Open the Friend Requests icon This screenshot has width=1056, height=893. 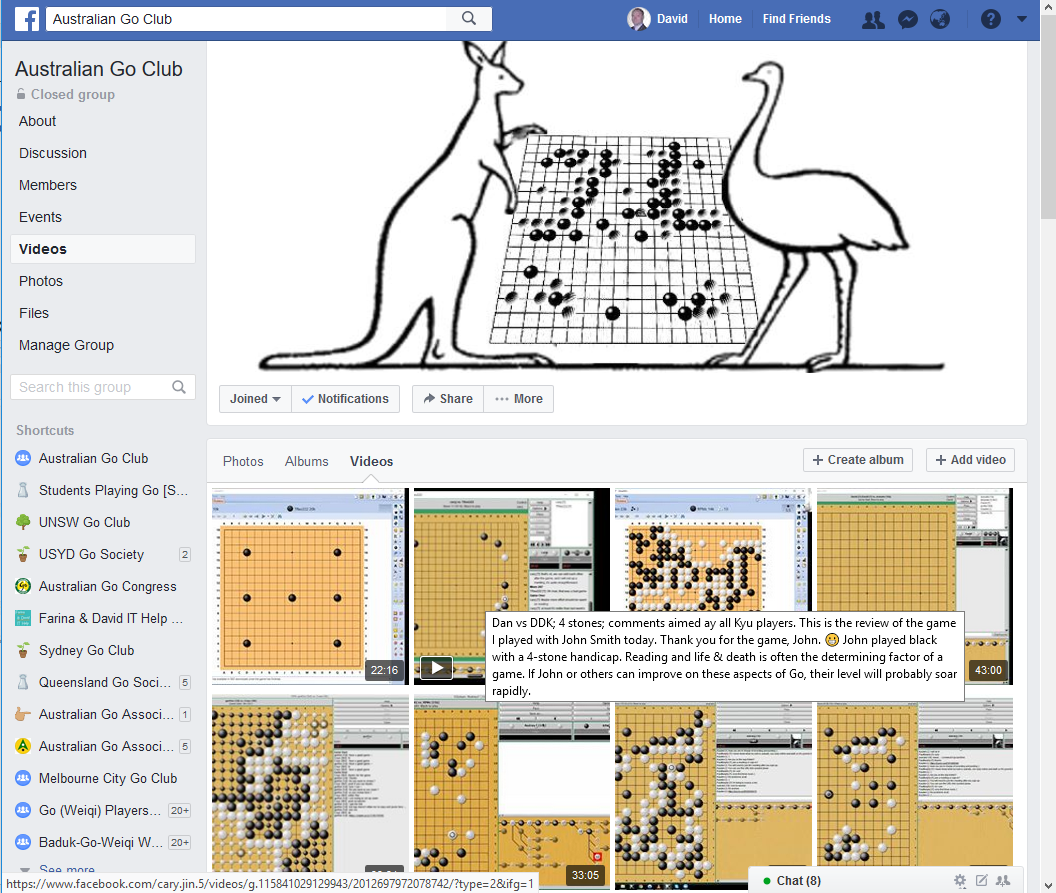(x=873, y=20)
